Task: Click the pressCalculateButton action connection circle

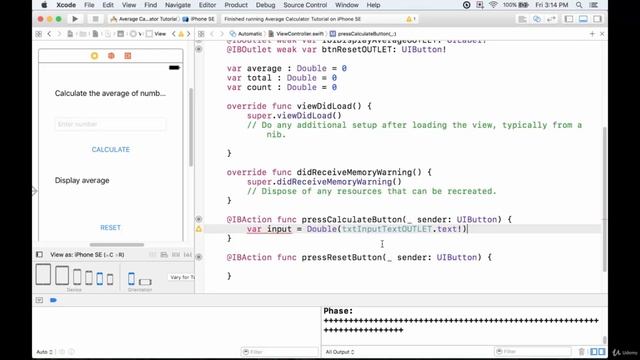Action: 199,219
